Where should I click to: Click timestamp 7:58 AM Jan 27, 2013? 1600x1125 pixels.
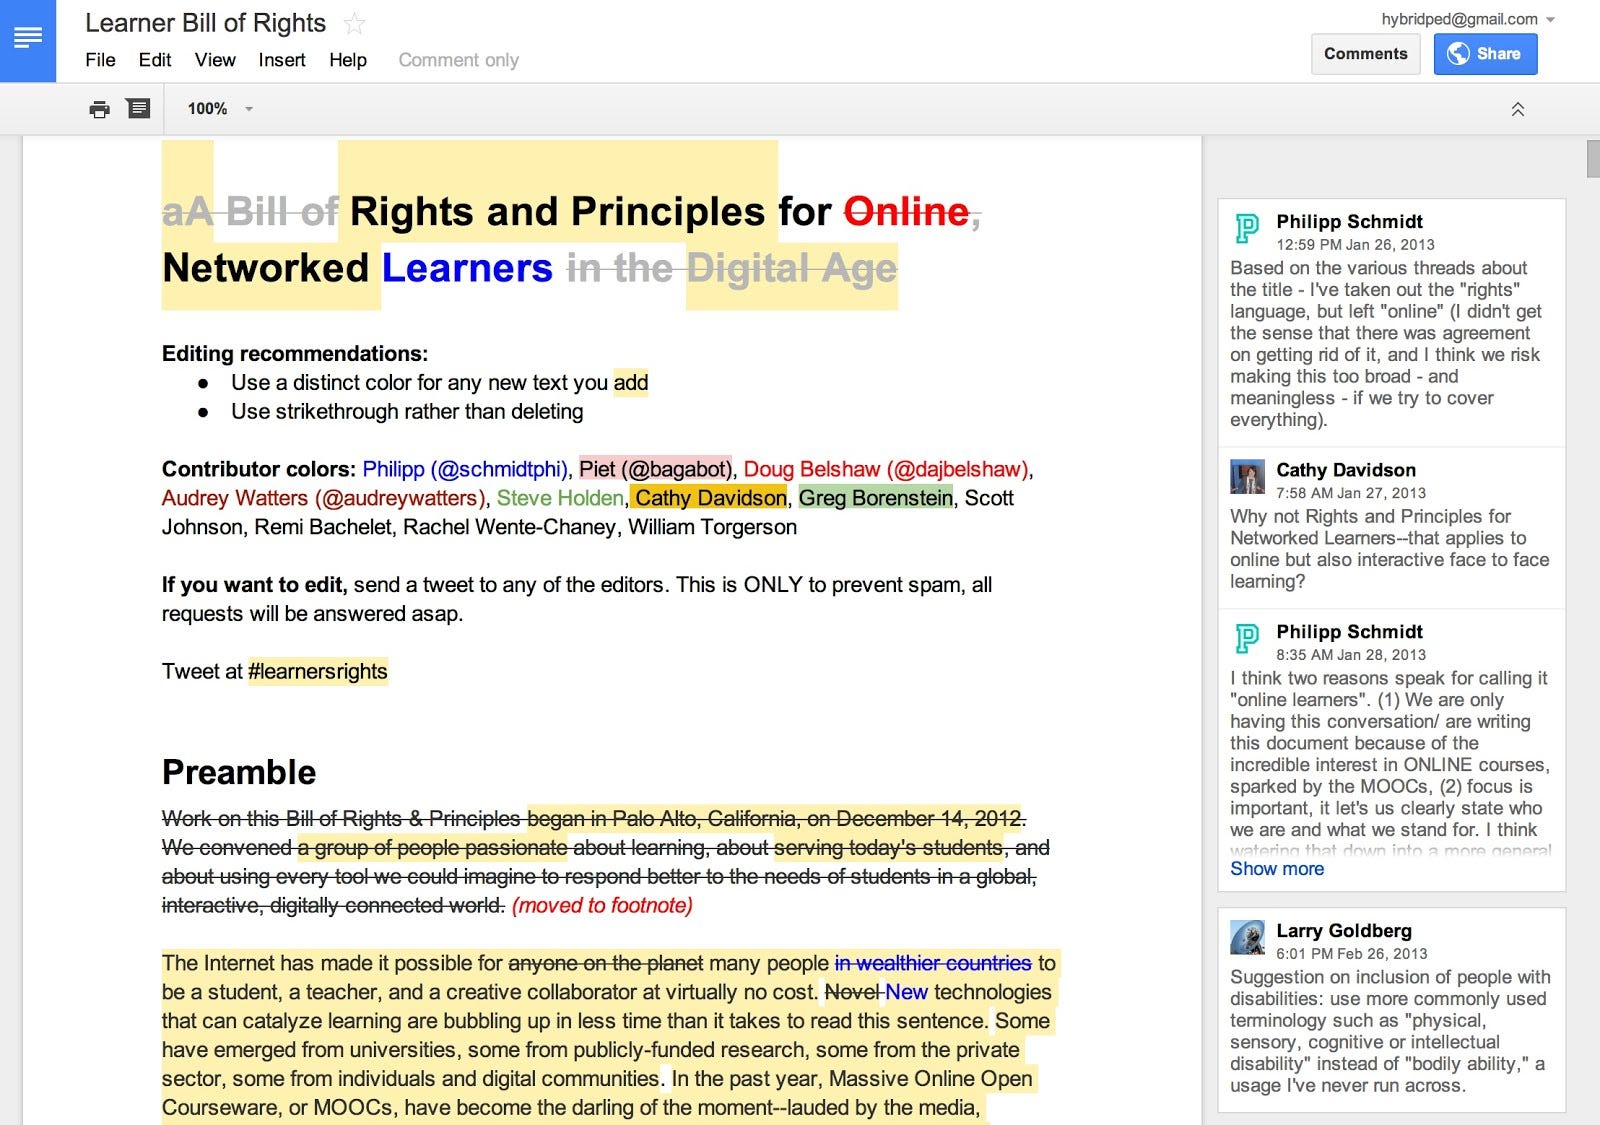(1351, 493)
